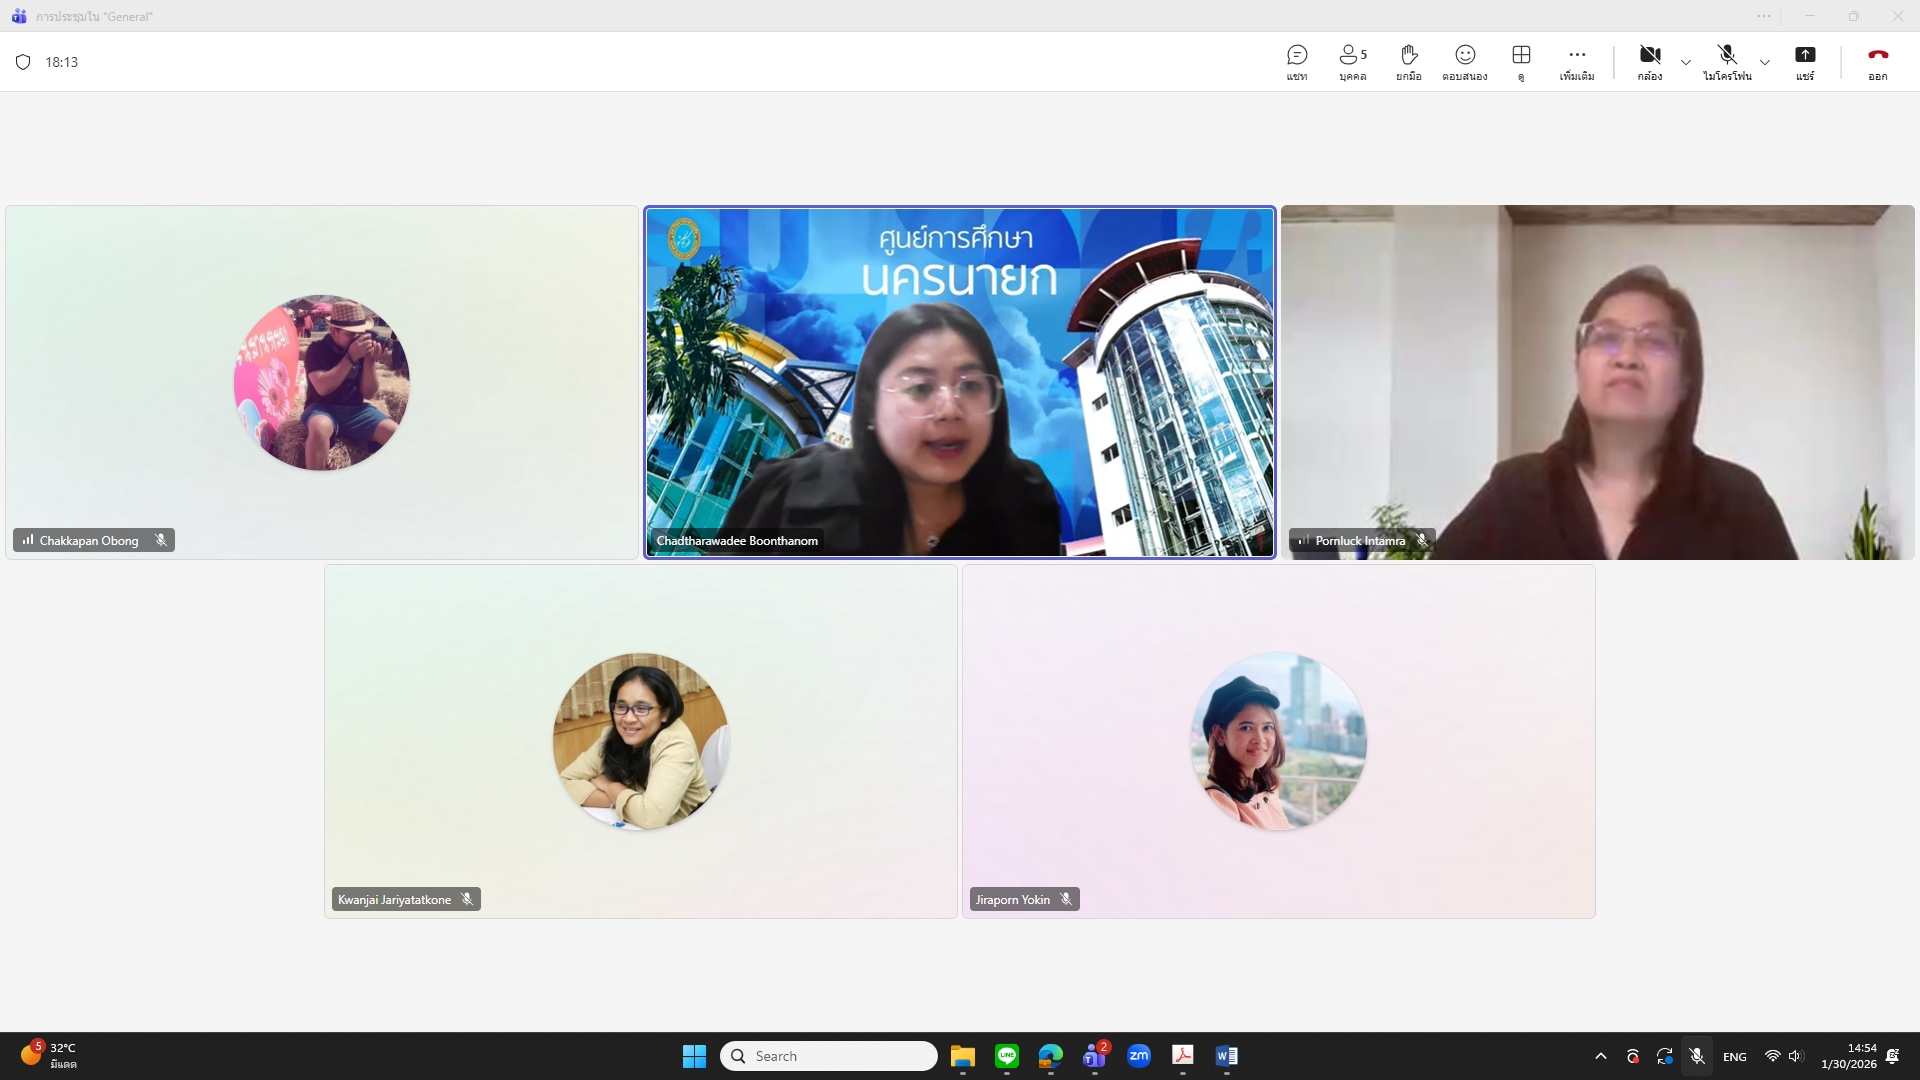1920x1080 pixels.
Task: Show hidden system tray icons
Action: [1601, 1056]
